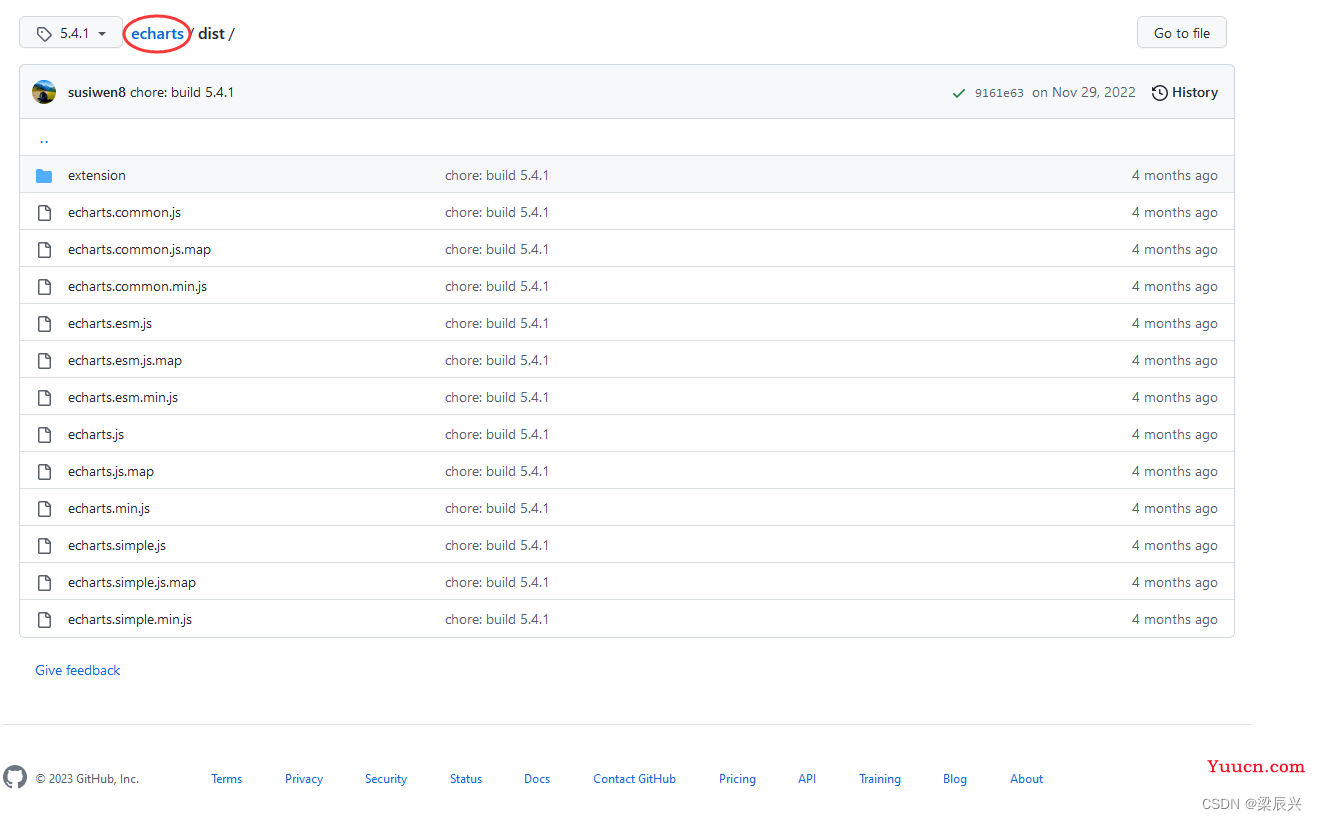The height and width of the screenshot is (821, 1317).
Task: Click the tag icon in version selector
Action: click(x=44, y=34)
